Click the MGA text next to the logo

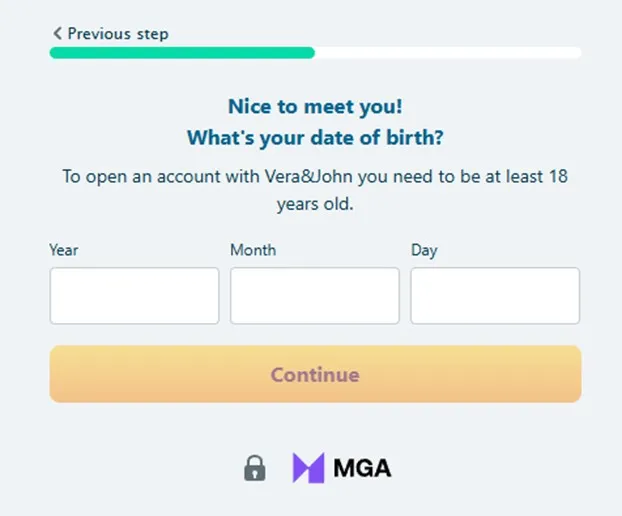pos(362,467)
